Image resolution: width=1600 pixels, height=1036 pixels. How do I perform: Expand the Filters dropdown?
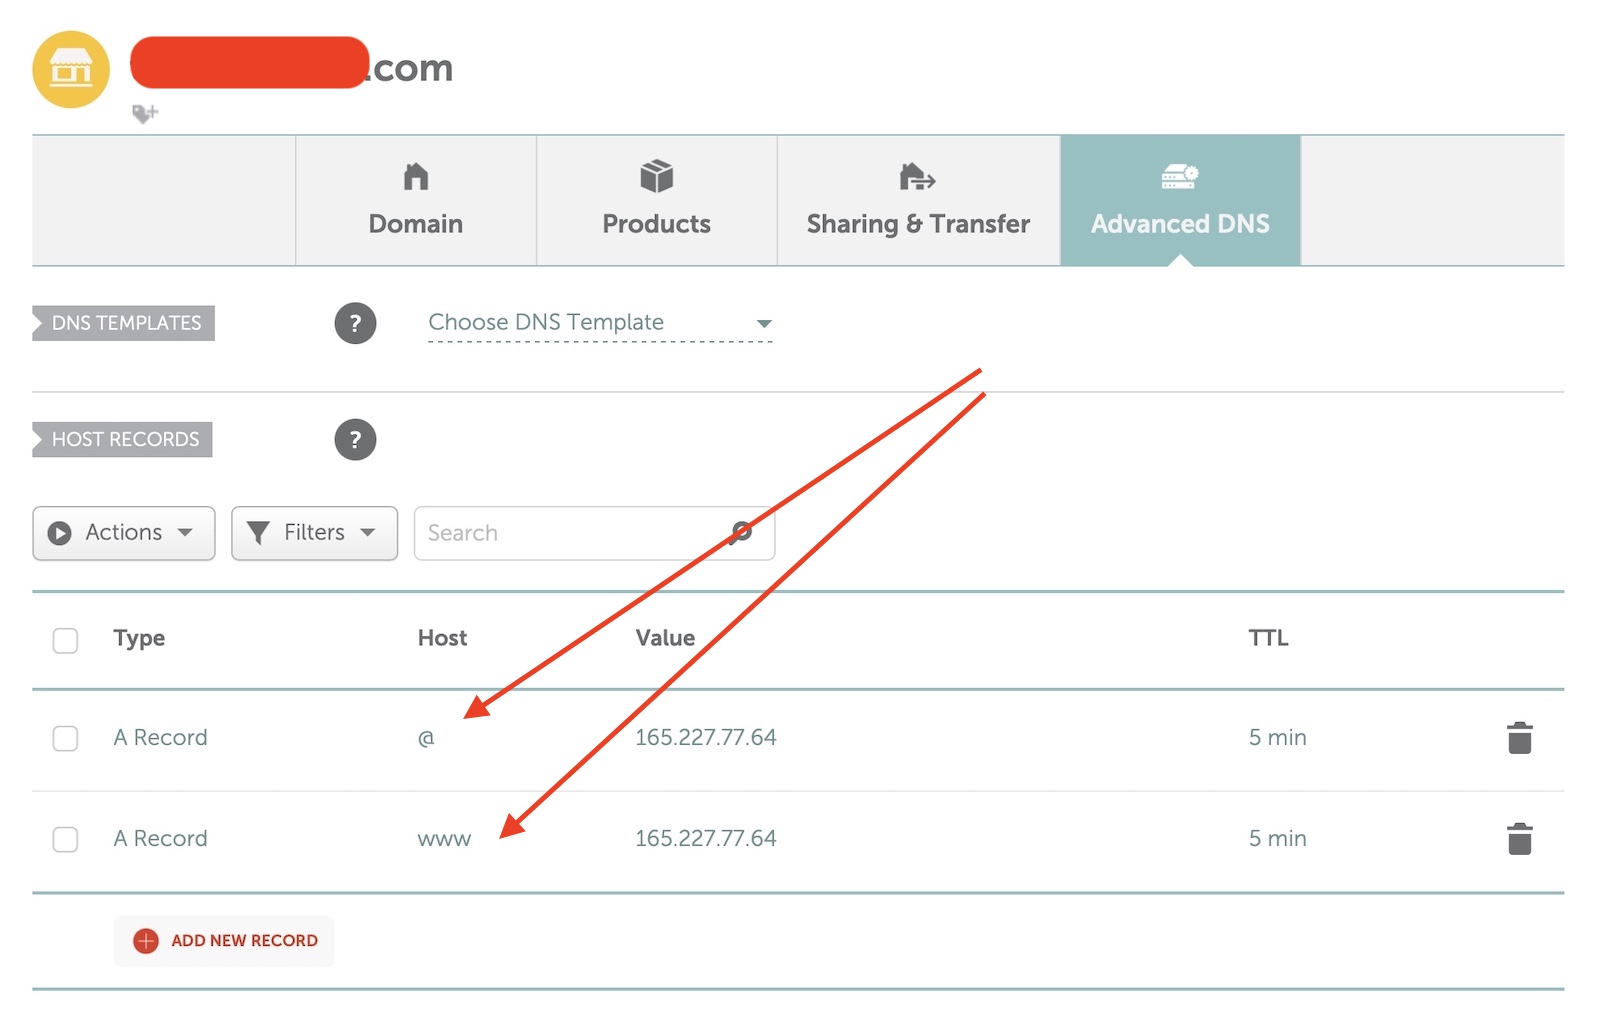(314, 533)
